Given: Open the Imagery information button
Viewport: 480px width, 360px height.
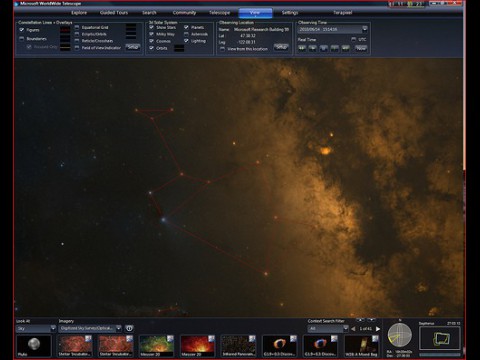Looking at the screenshot, I should tap(129, 328).
